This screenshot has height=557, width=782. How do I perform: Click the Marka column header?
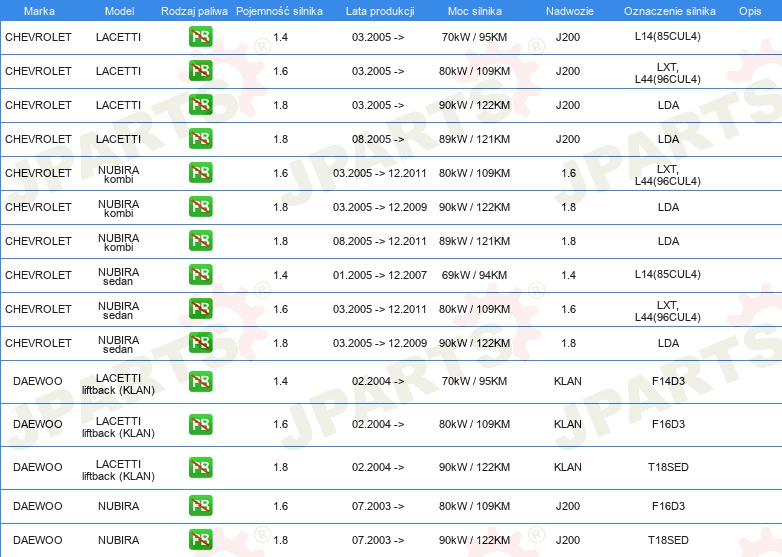pyautogui.click(x=39, y=11)
